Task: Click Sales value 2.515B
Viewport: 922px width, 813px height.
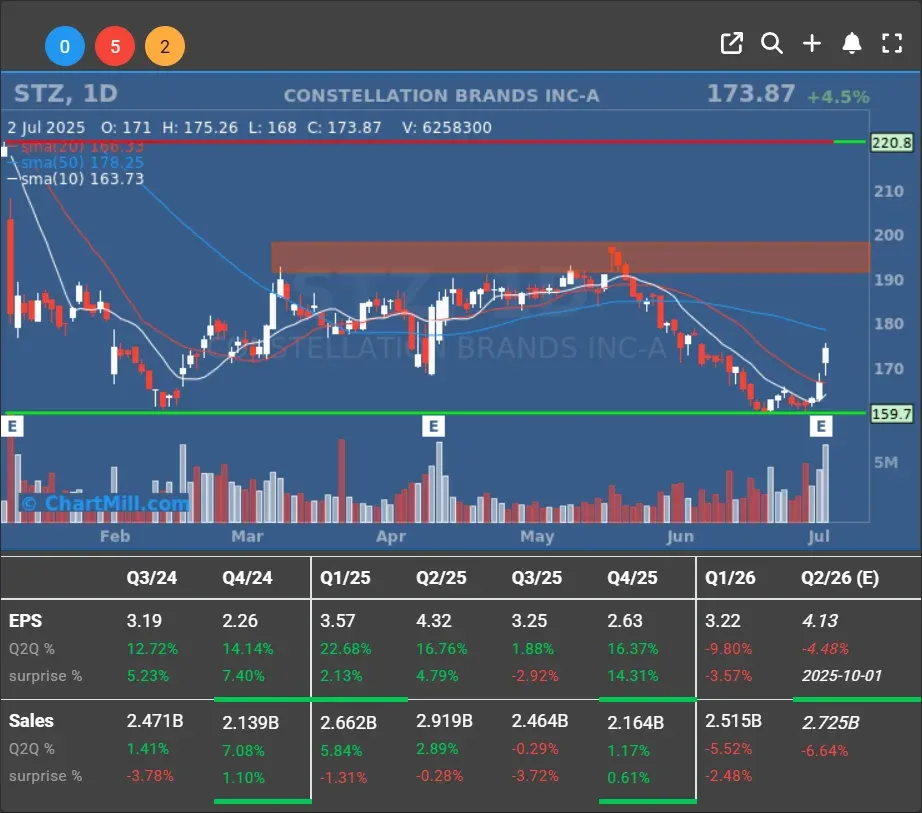Action: coord(733,721)
